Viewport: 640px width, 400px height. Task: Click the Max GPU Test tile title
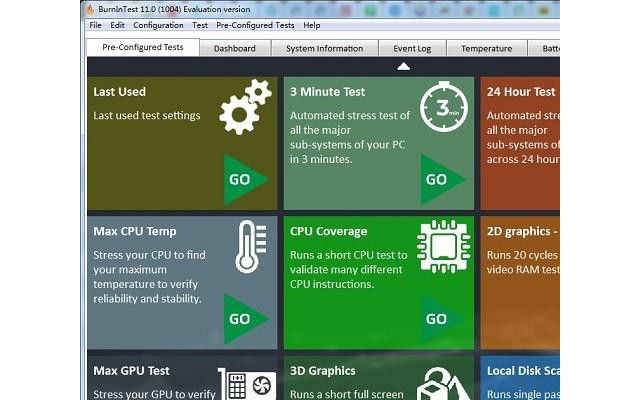coord(131,371)
